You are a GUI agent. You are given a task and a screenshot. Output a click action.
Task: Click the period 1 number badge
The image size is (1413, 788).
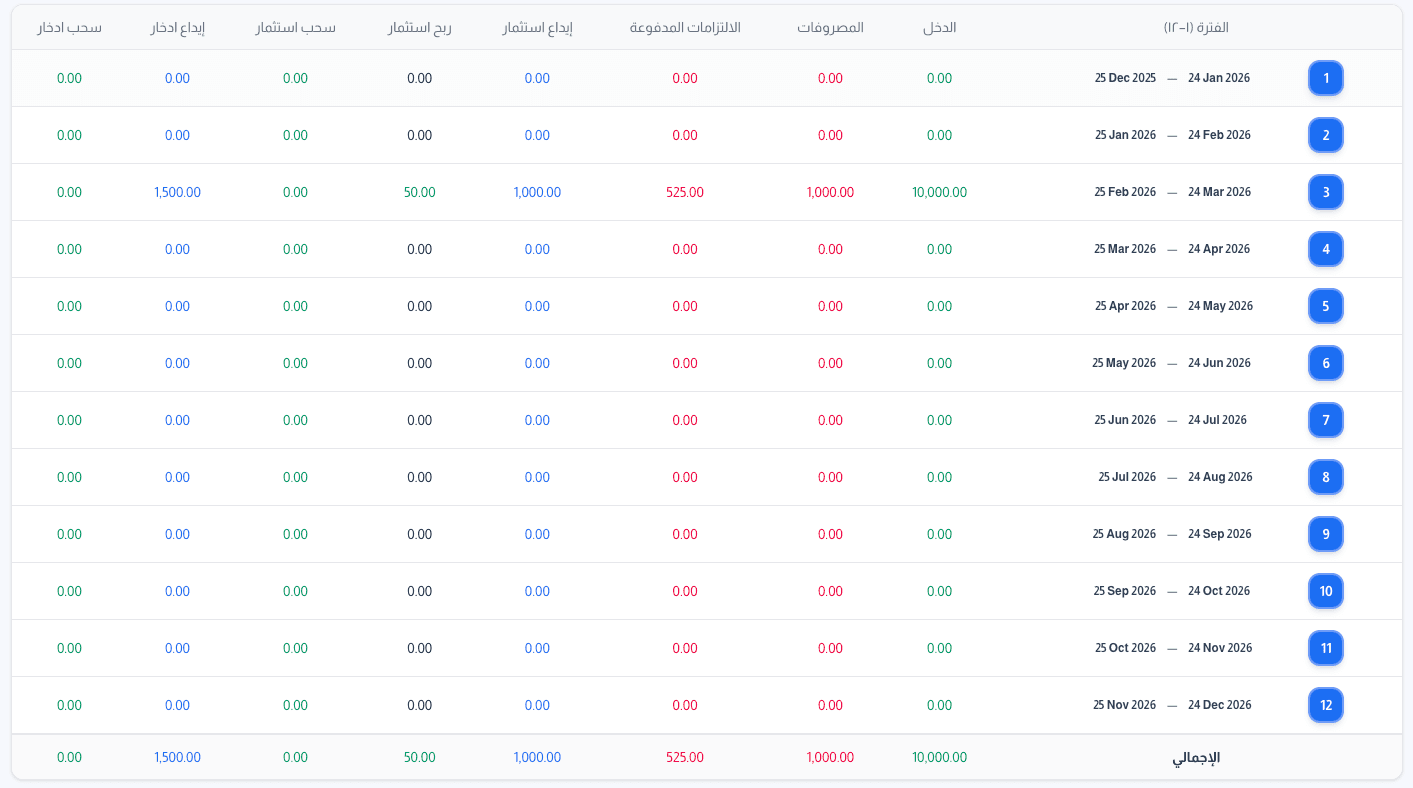pyautogui.click(x=1325, y=78)
